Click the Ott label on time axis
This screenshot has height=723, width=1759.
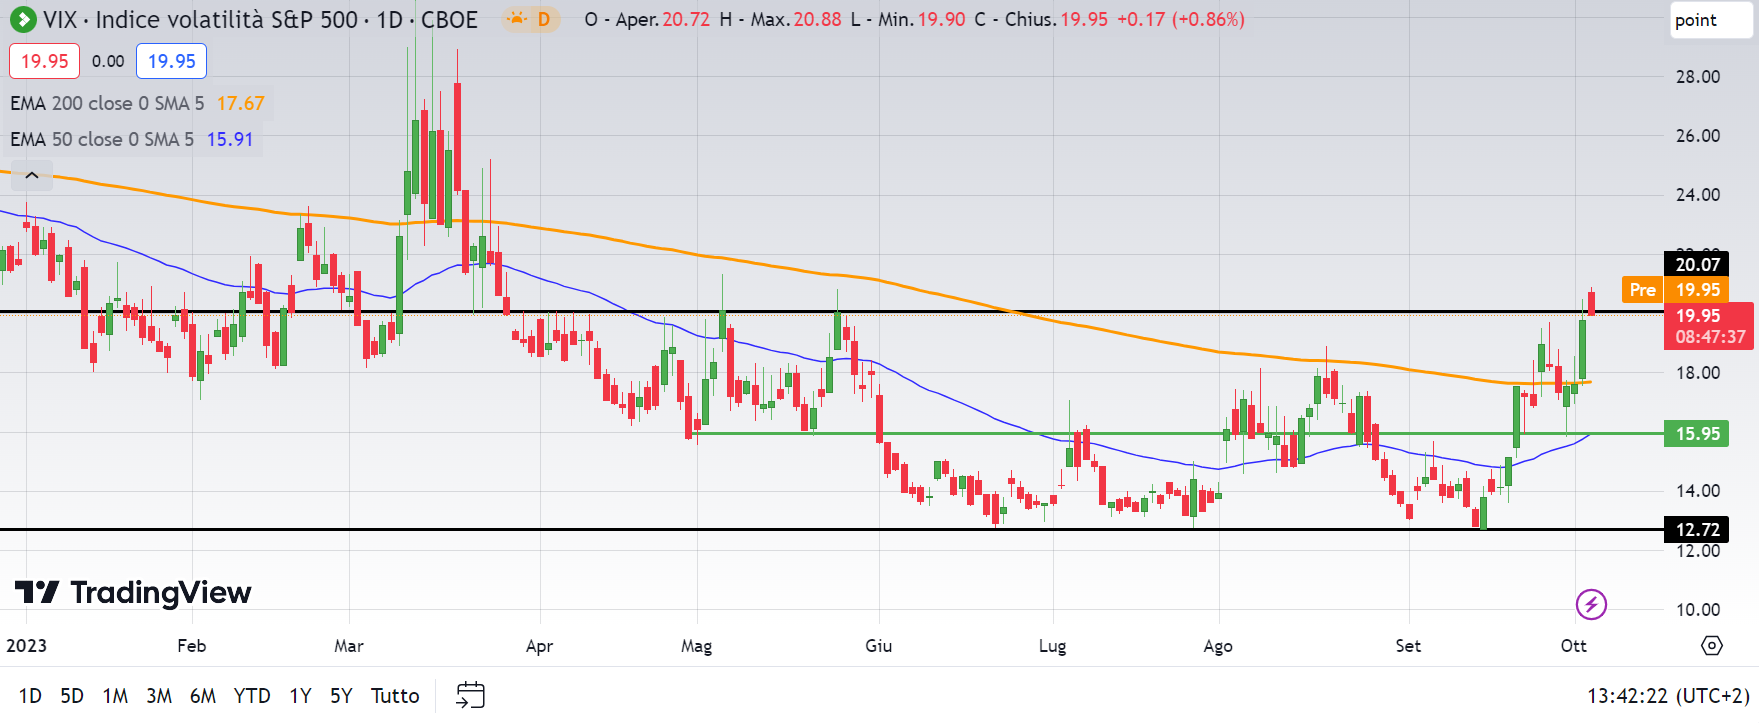point(1574,646)
